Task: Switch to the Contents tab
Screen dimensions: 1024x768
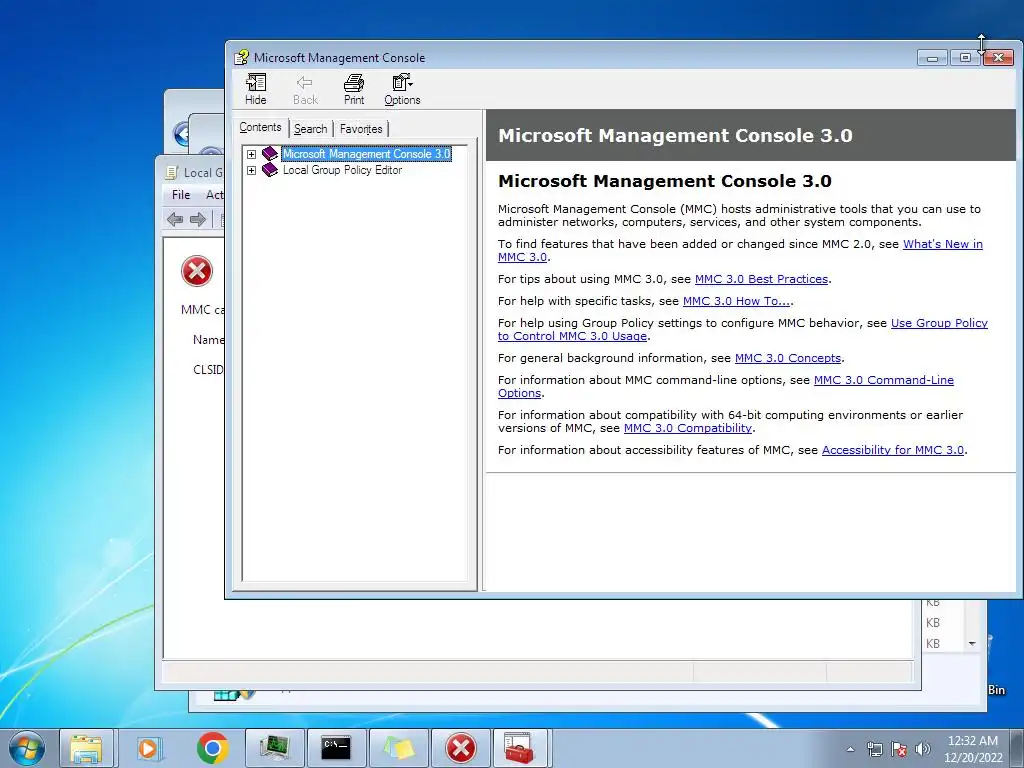Action: pyautogui.click(x=260, y=127)
